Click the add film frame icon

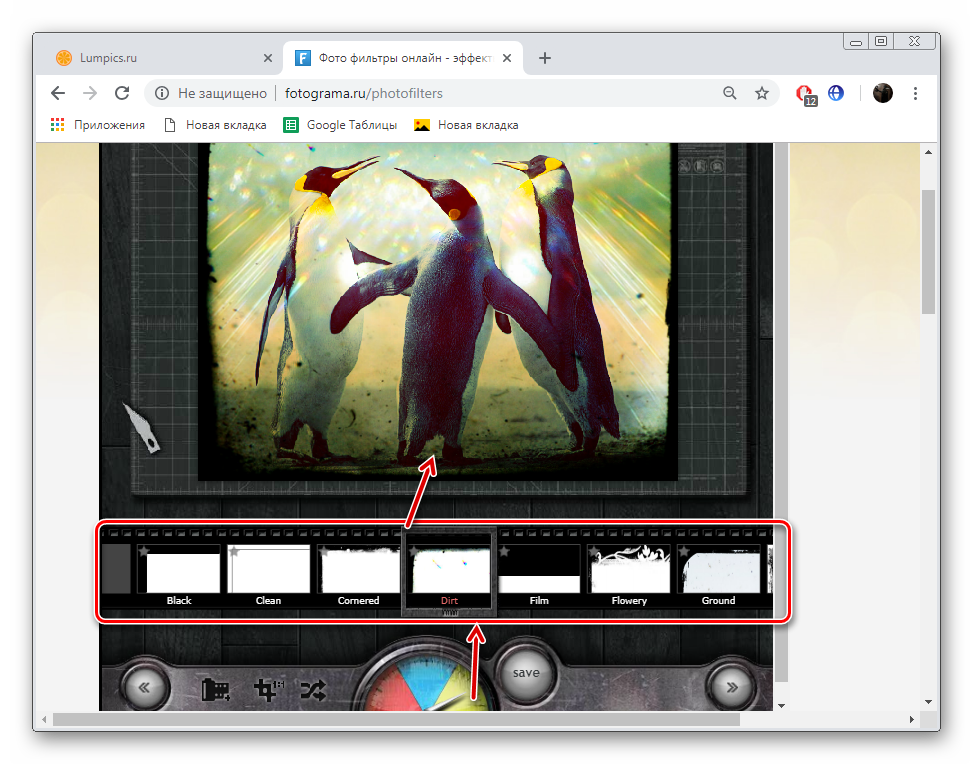(x=215, y=690)
